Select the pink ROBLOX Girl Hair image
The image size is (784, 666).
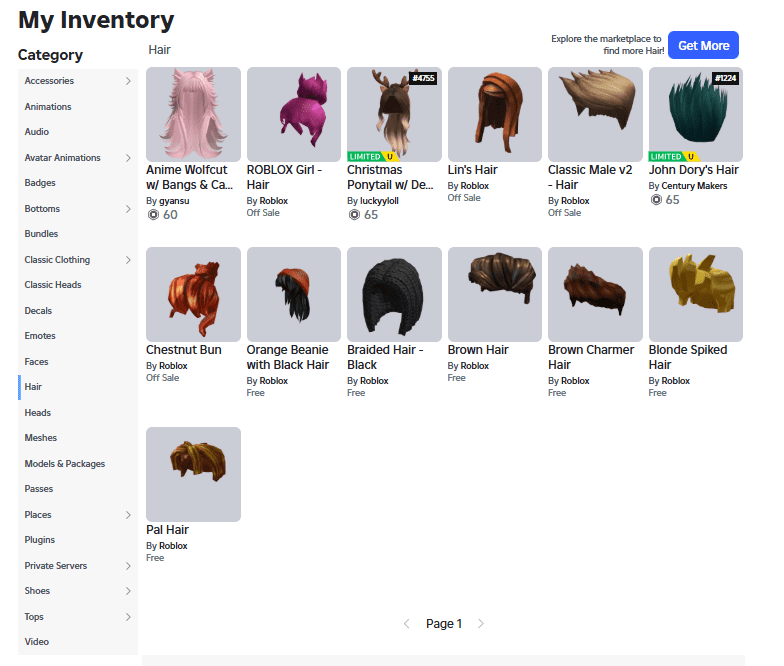tap(294, 114)
